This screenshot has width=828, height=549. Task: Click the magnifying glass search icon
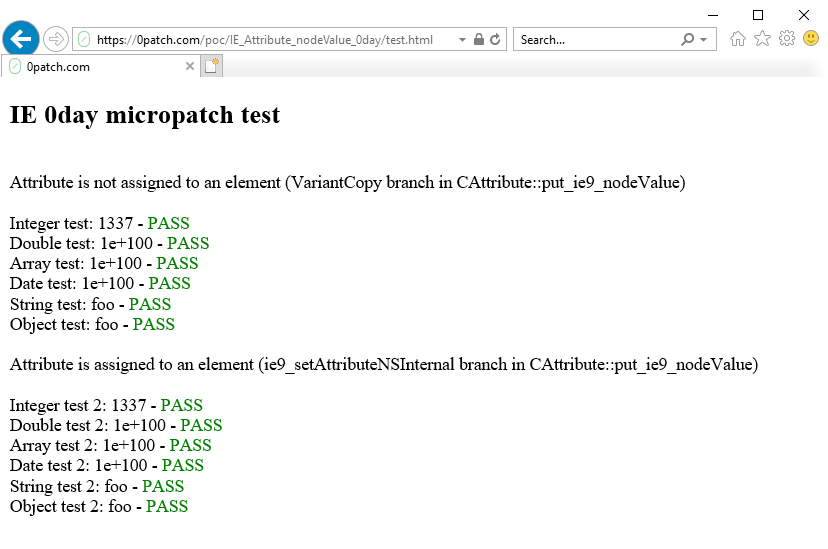pyautogui.click(x=687, y=39)
